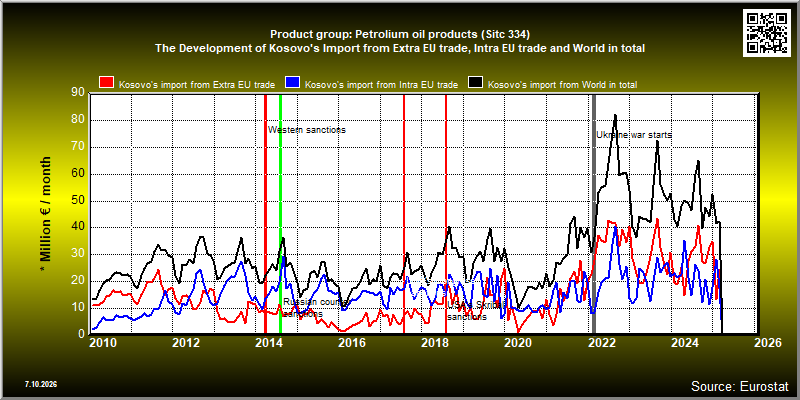Click the y-axis value 70
This screenshot has height=400, width=800.
tap(79, 147)
